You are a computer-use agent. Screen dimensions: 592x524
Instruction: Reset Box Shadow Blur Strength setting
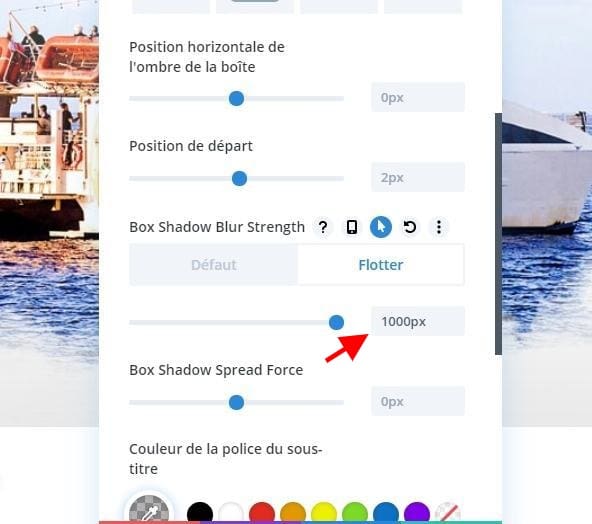(x=410, y=227)
